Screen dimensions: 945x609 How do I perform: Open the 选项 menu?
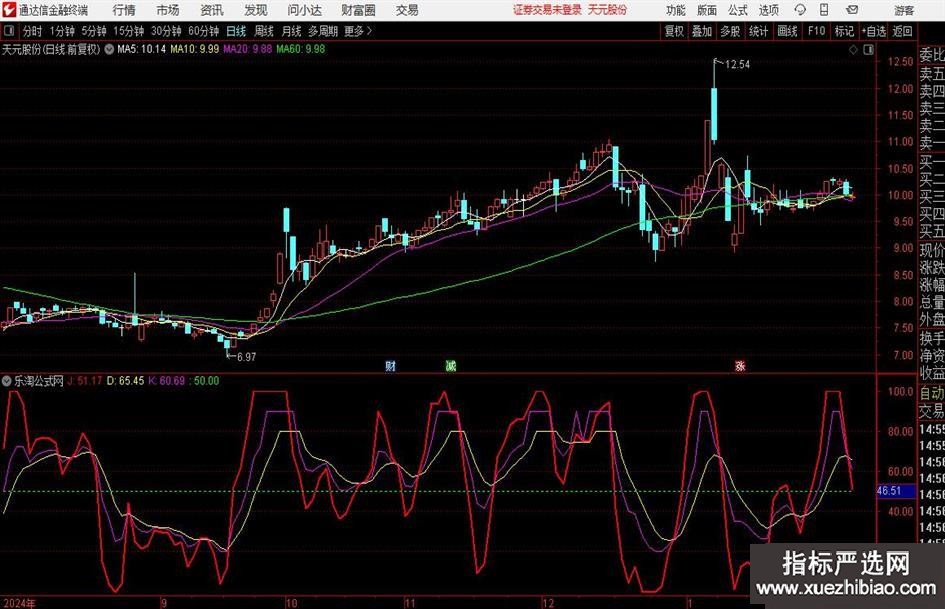tap(768, 10)
